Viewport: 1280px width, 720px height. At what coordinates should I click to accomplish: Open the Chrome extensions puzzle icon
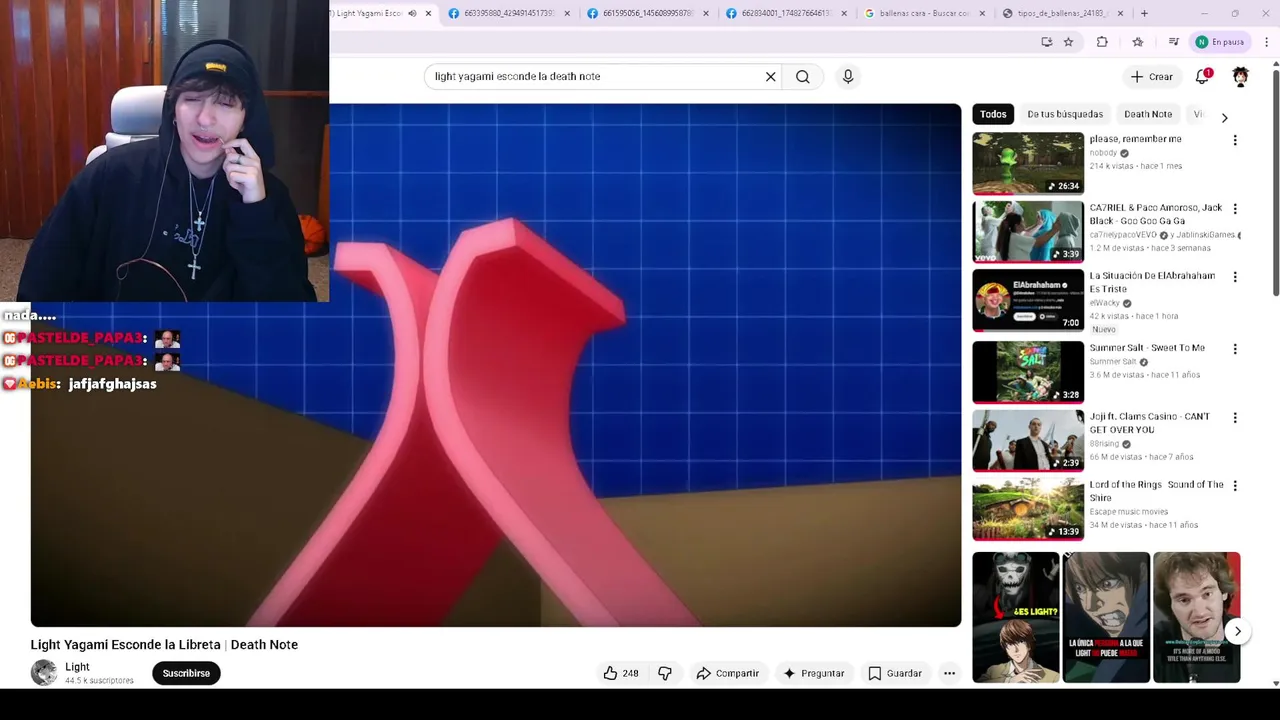point(1102,42)
